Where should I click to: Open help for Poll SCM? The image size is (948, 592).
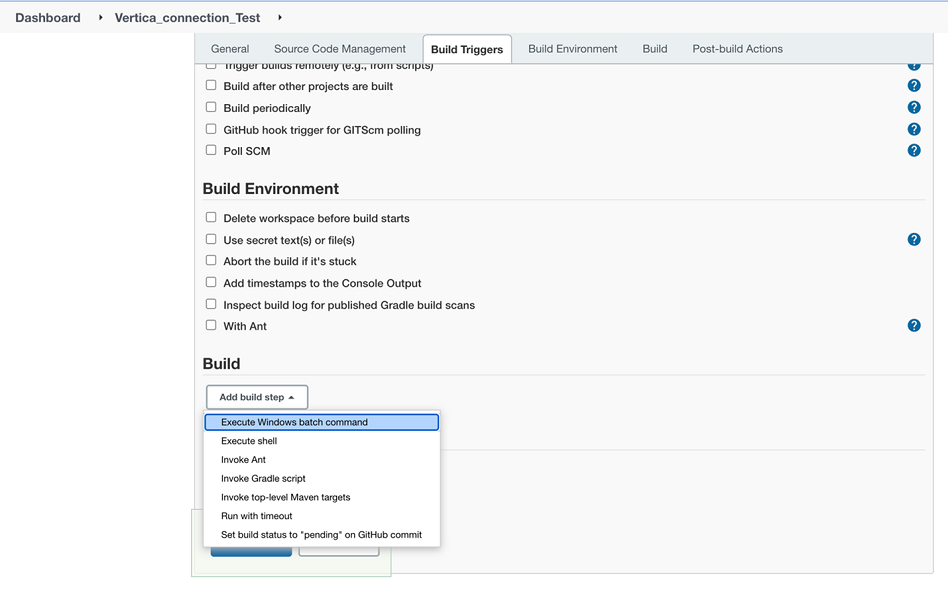coord(914,151)
